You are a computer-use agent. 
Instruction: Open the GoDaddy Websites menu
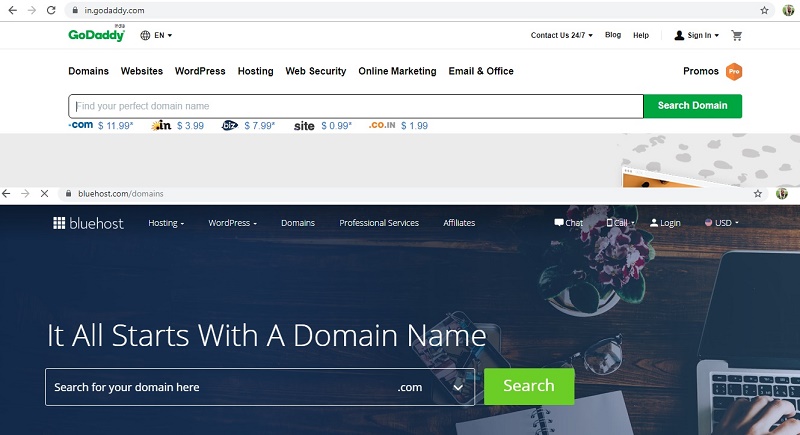(x=142, y=71)
